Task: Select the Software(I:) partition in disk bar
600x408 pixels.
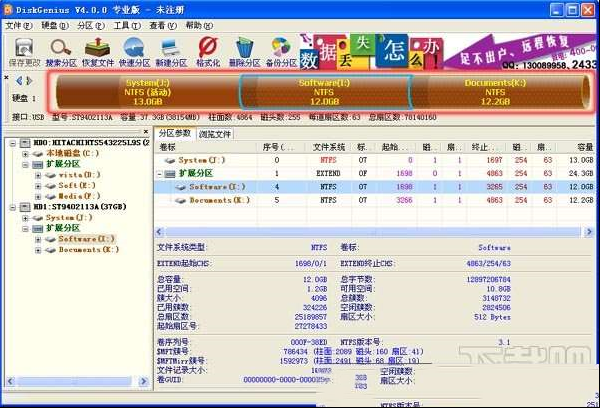Action: click(x=324, y=92)
